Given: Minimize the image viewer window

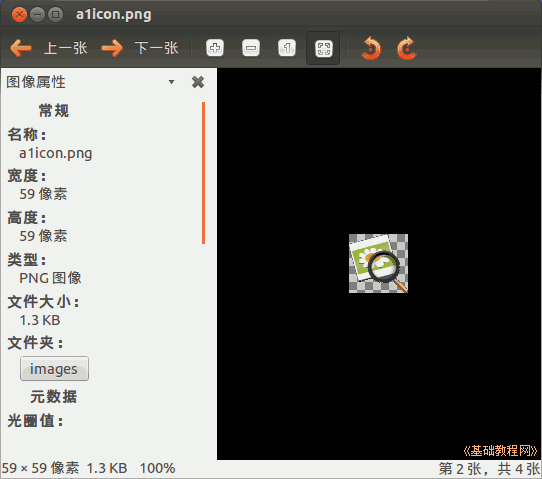Looking at the screenshot, I should tap(37, 15).
